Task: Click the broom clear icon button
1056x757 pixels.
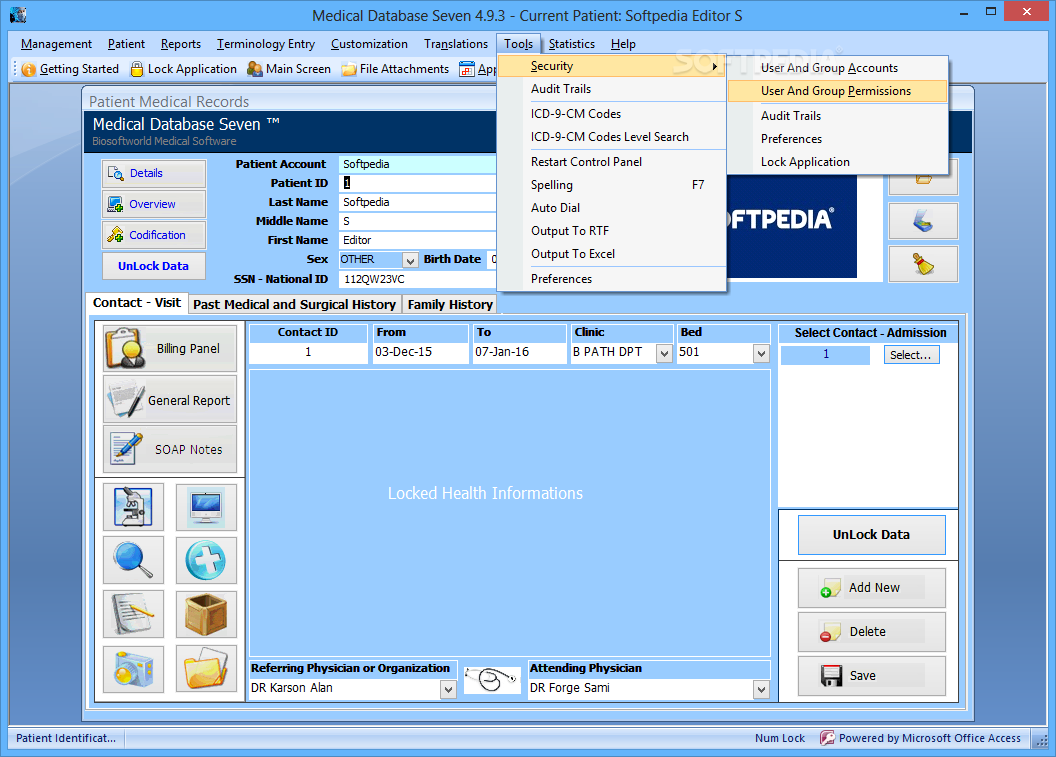Action: click(923, 263)
